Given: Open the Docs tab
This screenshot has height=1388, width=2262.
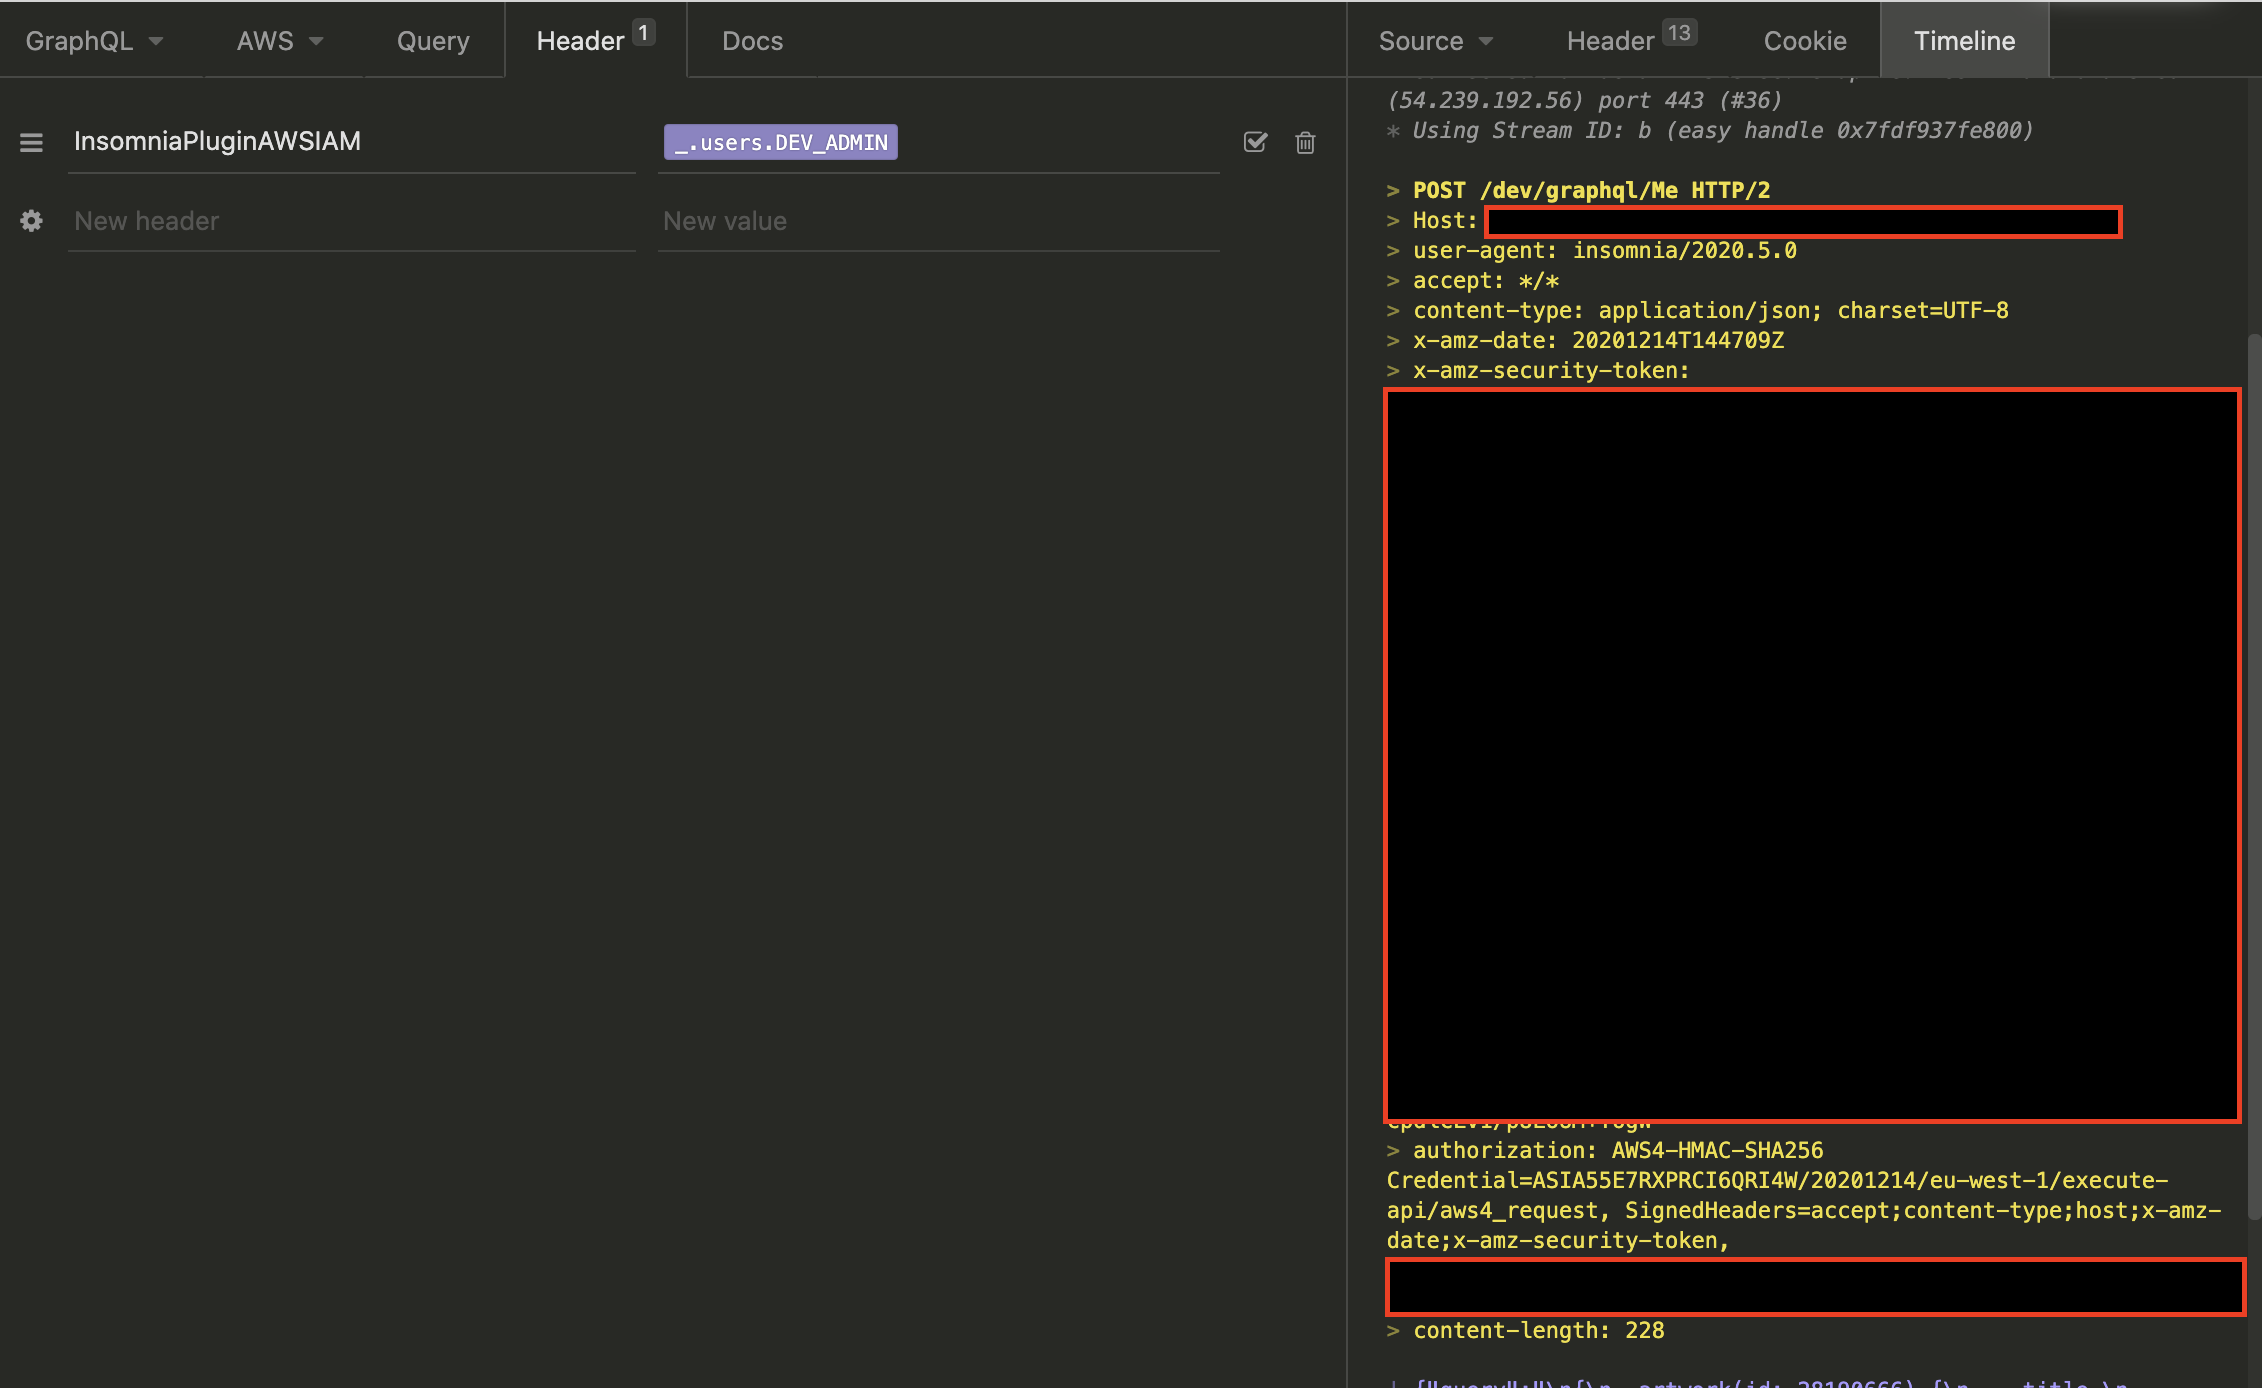Looking at the screenshot, I should click(x=752, y=41).
